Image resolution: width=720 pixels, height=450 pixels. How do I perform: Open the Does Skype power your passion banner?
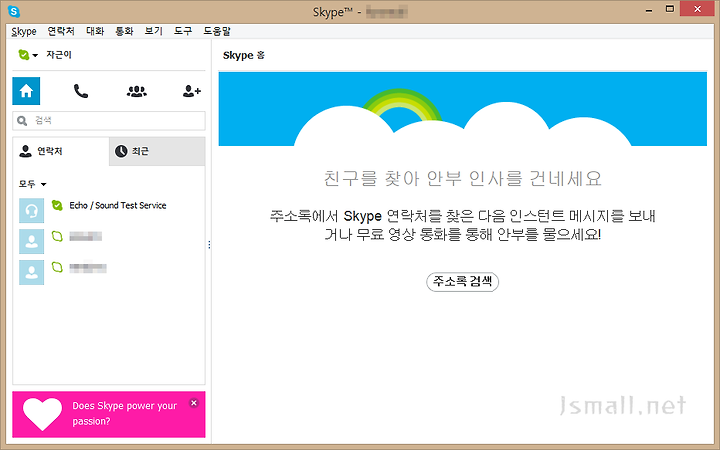(x=109, y=414)
